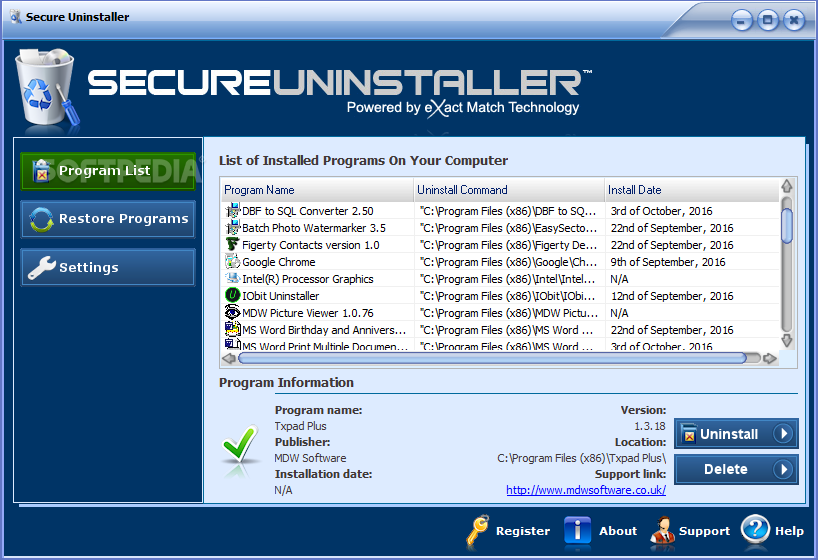818x560 pixels.
Task: Click the IObit\IObi... uninstall command cell
Action: (507, 296)
